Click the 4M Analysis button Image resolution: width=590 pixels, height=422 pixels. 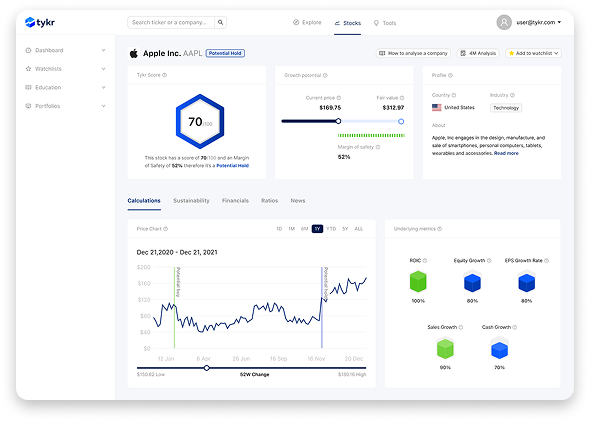[x=478, y=53]
